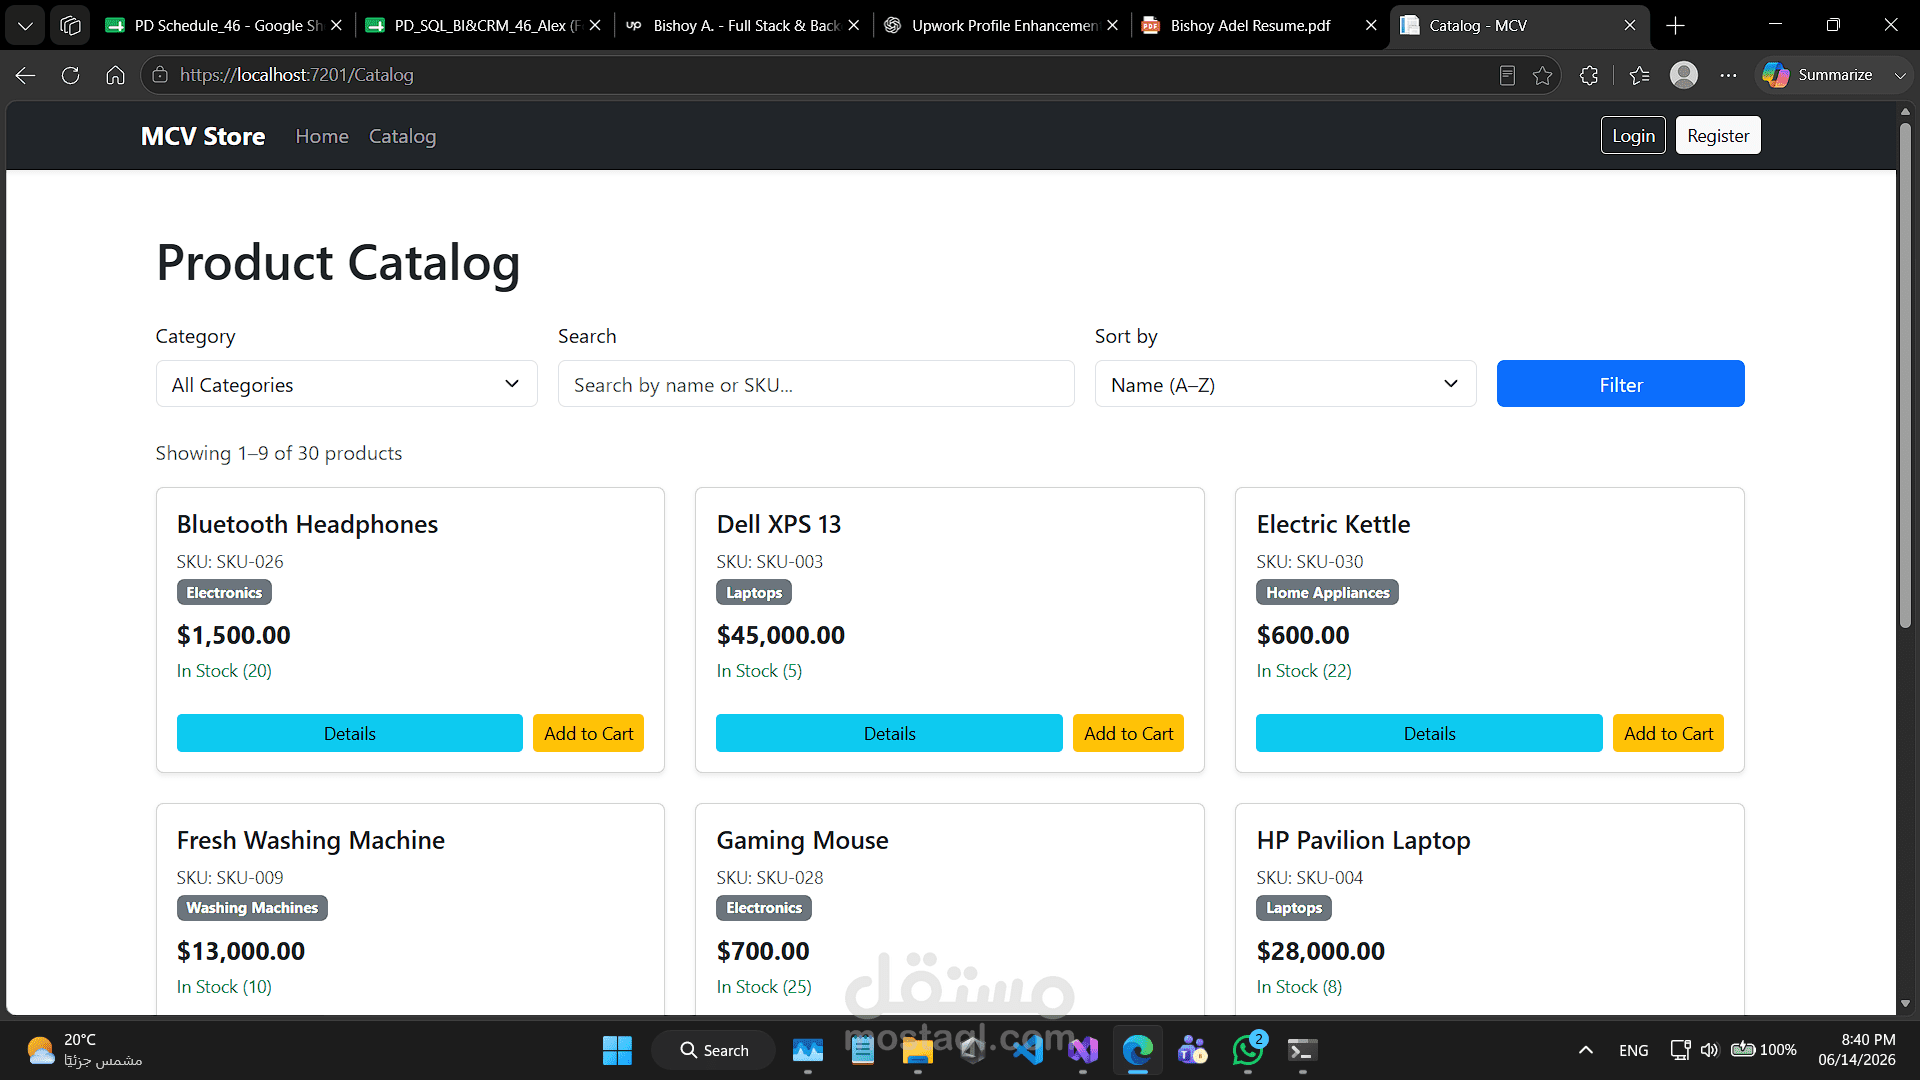
Task: Switch to PD Schedule_46 Google Sheets tab
Action: [x=225, y=25]
